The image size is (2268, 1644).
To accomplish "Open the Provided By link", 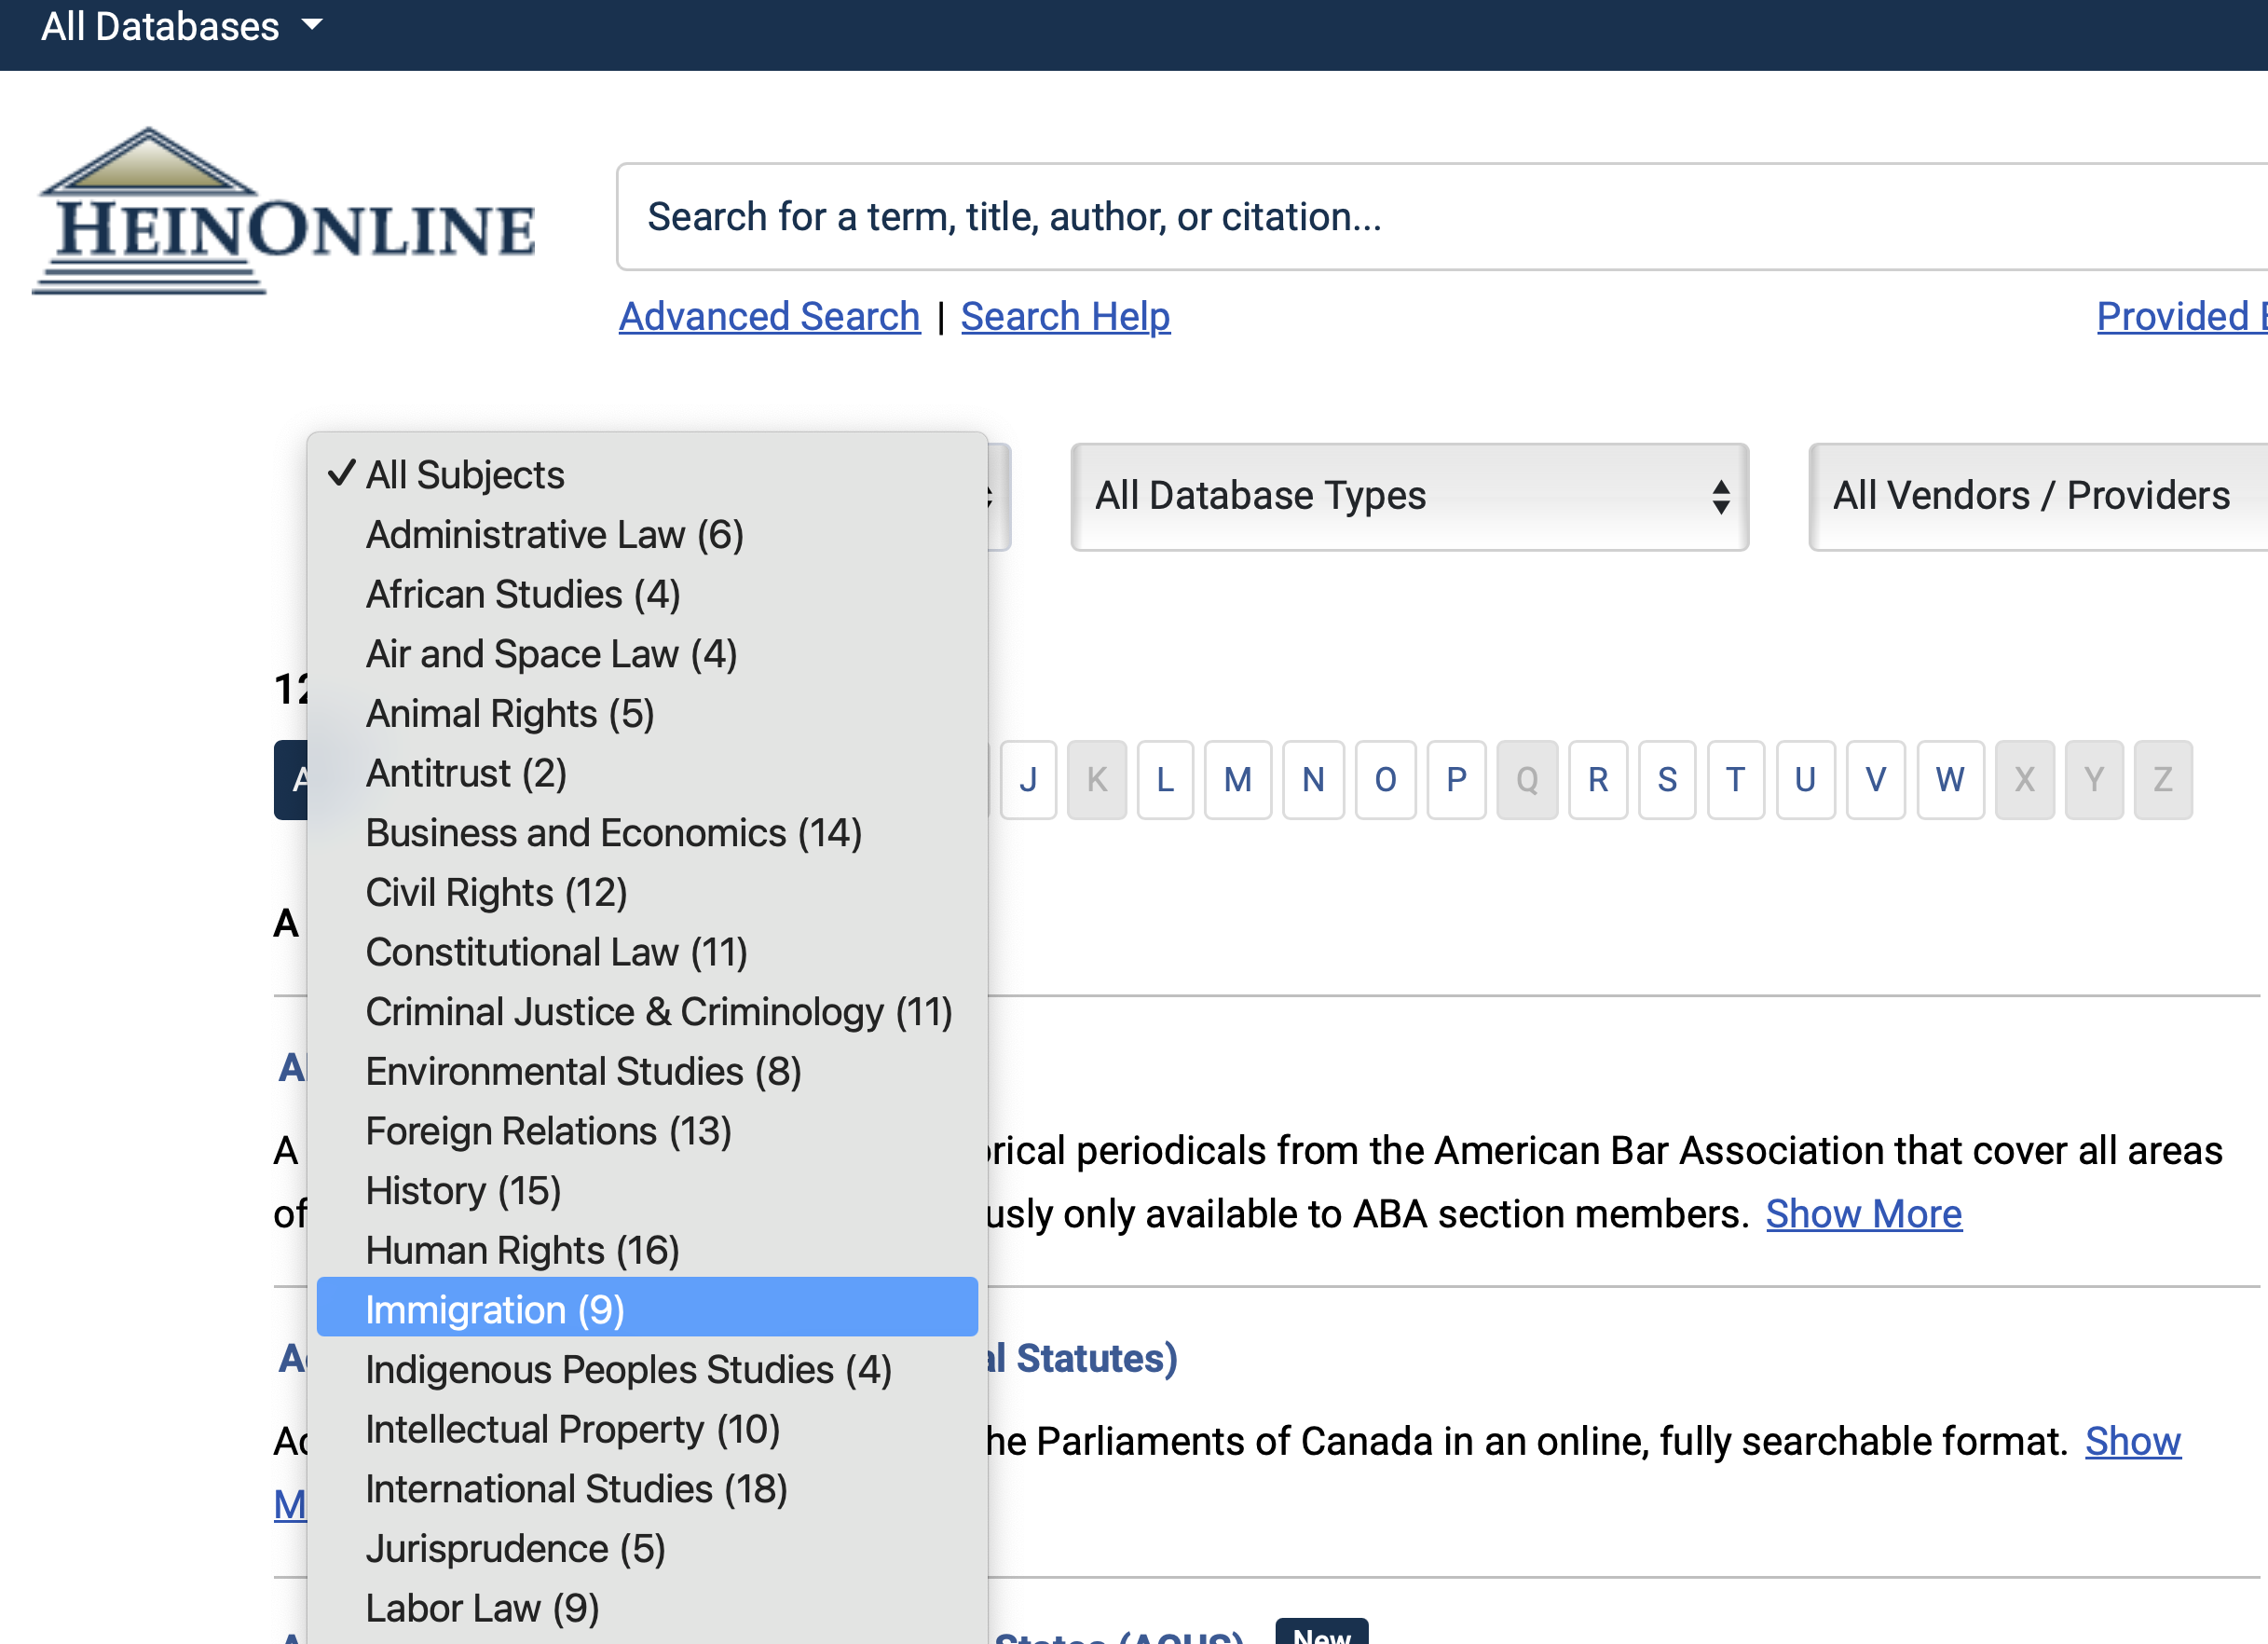I will 2182,316.
